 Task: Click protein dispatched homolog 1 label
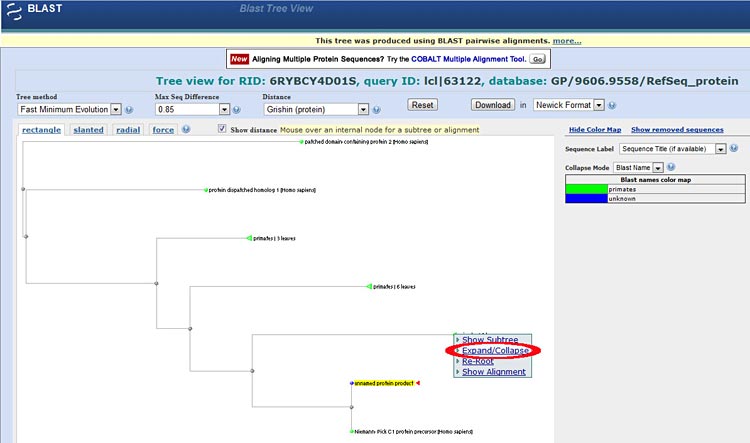(x=262, y=190)
